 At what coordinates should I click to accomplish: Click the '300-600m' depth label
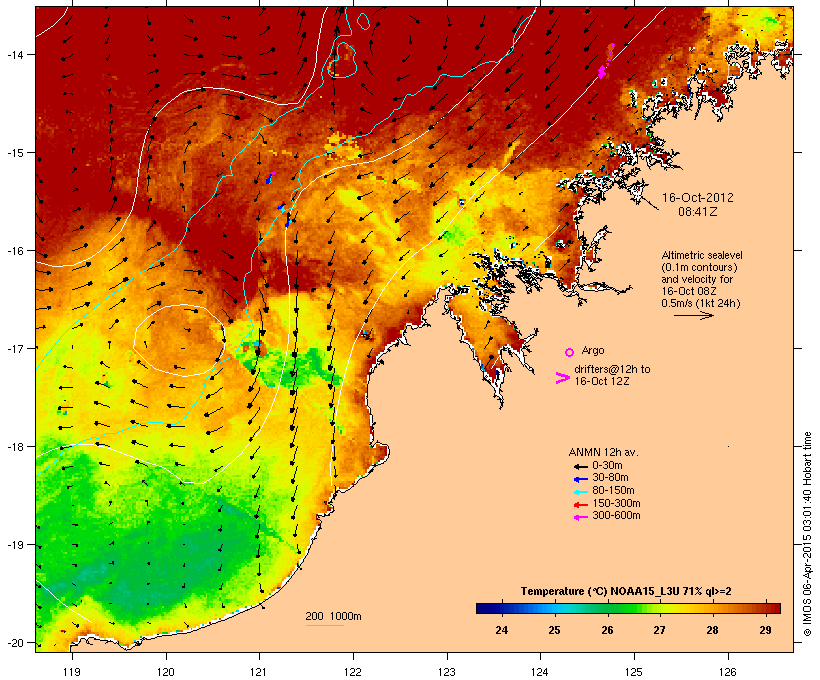[x=616, y=516]
